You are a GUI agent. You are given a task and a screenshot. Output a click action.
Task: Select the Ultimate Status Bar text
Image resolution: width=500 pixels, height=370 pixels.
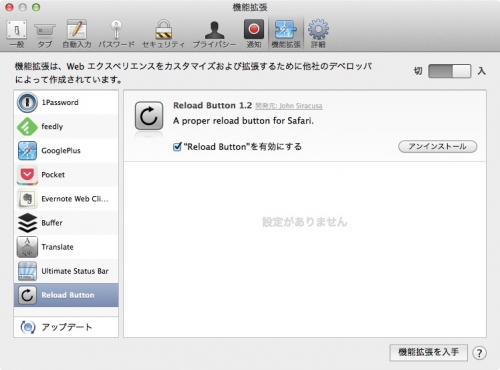[x=75, y=271]
